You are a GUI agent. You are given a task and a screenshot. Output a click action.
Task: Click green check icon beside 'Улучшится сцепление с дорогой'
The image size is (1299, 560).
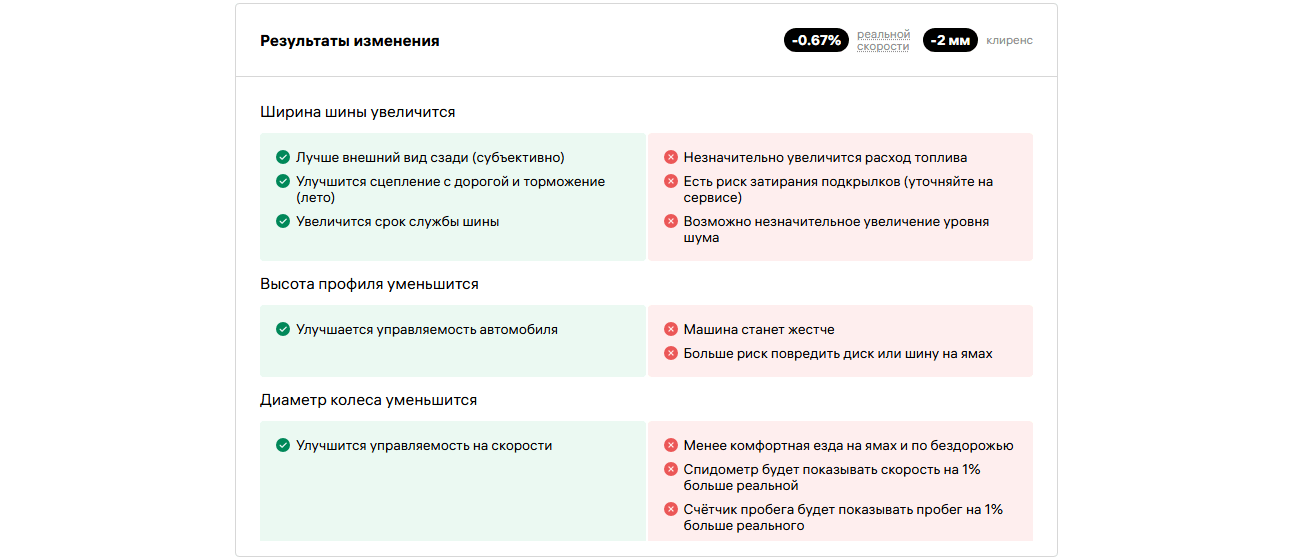pyautogui.click(x=283, y=181)
